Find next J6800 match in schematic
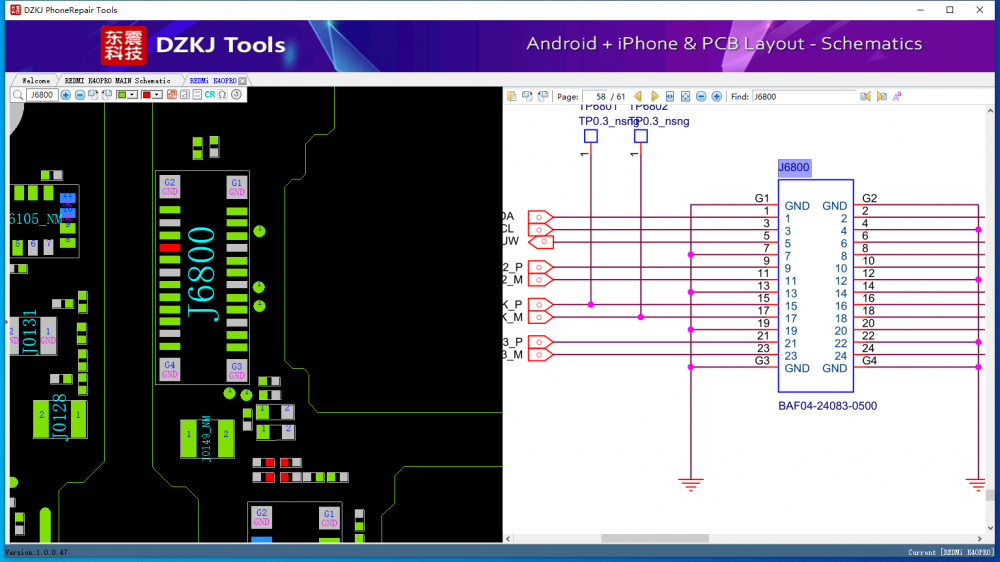Image resolution: width=1000 pixels, height=562 pixels. pyautogui.click(x=881, y=97)
